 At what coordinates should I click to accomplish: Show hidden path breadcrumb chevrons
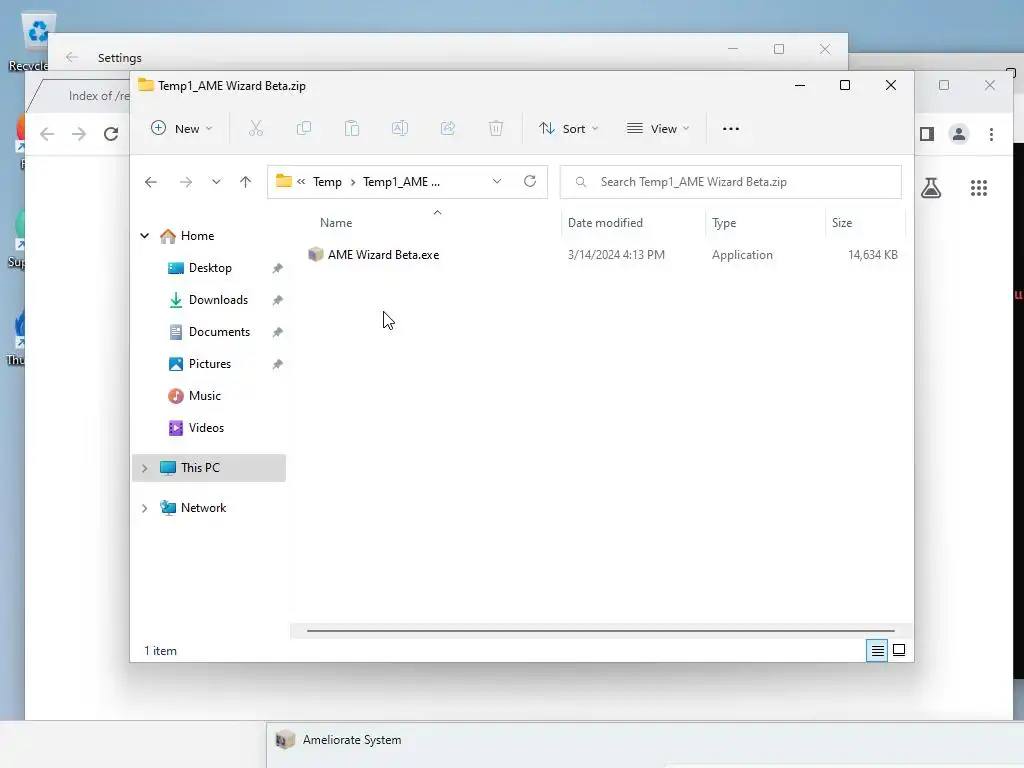click(x=301, y=182)
